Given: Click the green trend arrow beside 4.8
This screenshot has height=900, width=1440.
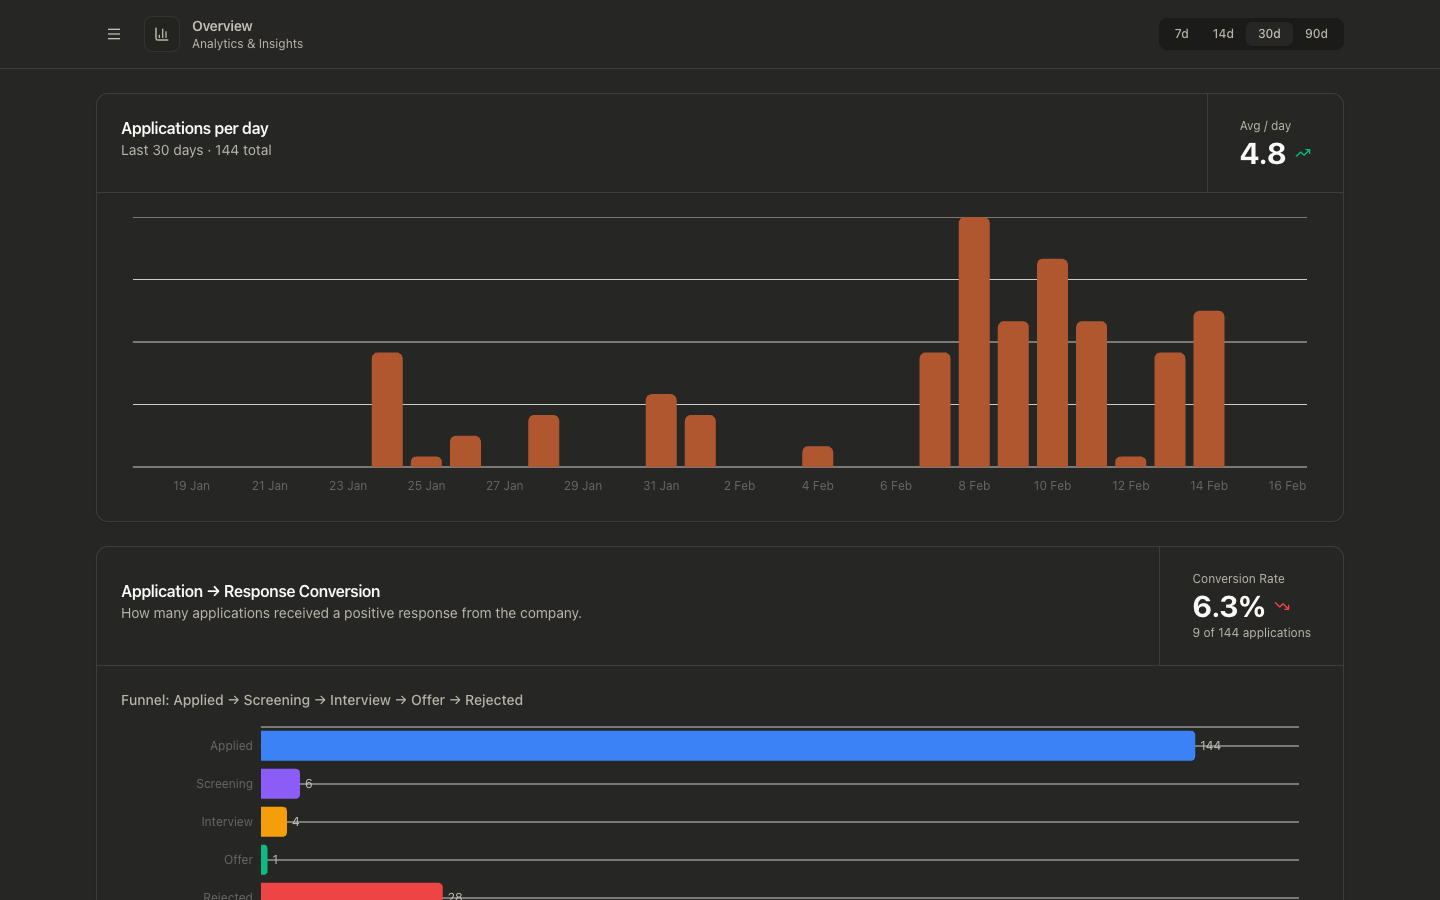Looking at the screenshot, I should point(1302,153).
